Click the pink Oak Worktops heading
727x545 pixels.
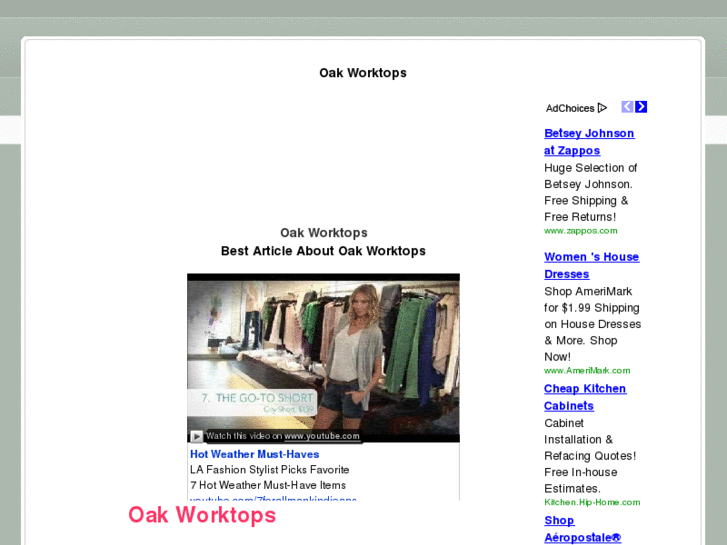point(202,515)
